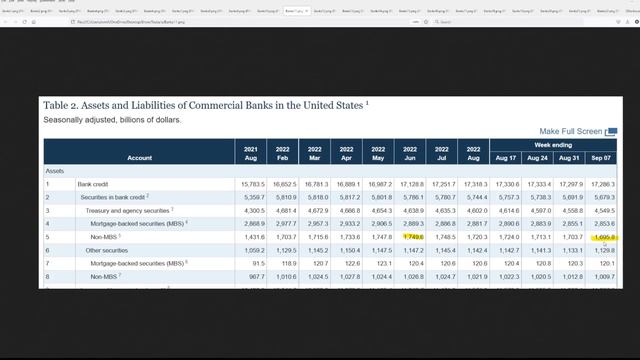Viewport: 640px width, 360px height.
Task: Click the browser forward arrow
Action: tap(15, 22)
